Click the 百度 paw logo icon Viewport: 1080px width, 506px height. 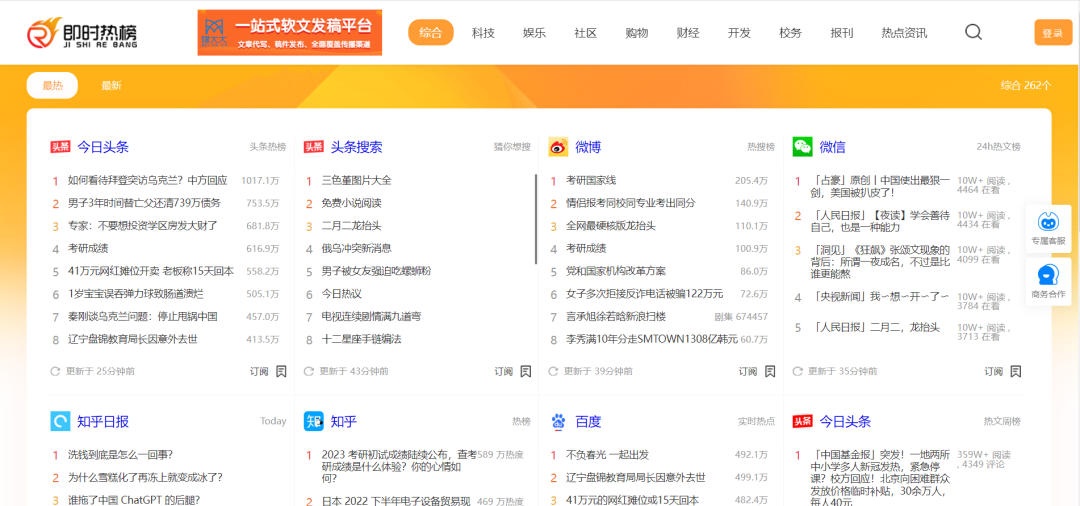pos(558,421)
